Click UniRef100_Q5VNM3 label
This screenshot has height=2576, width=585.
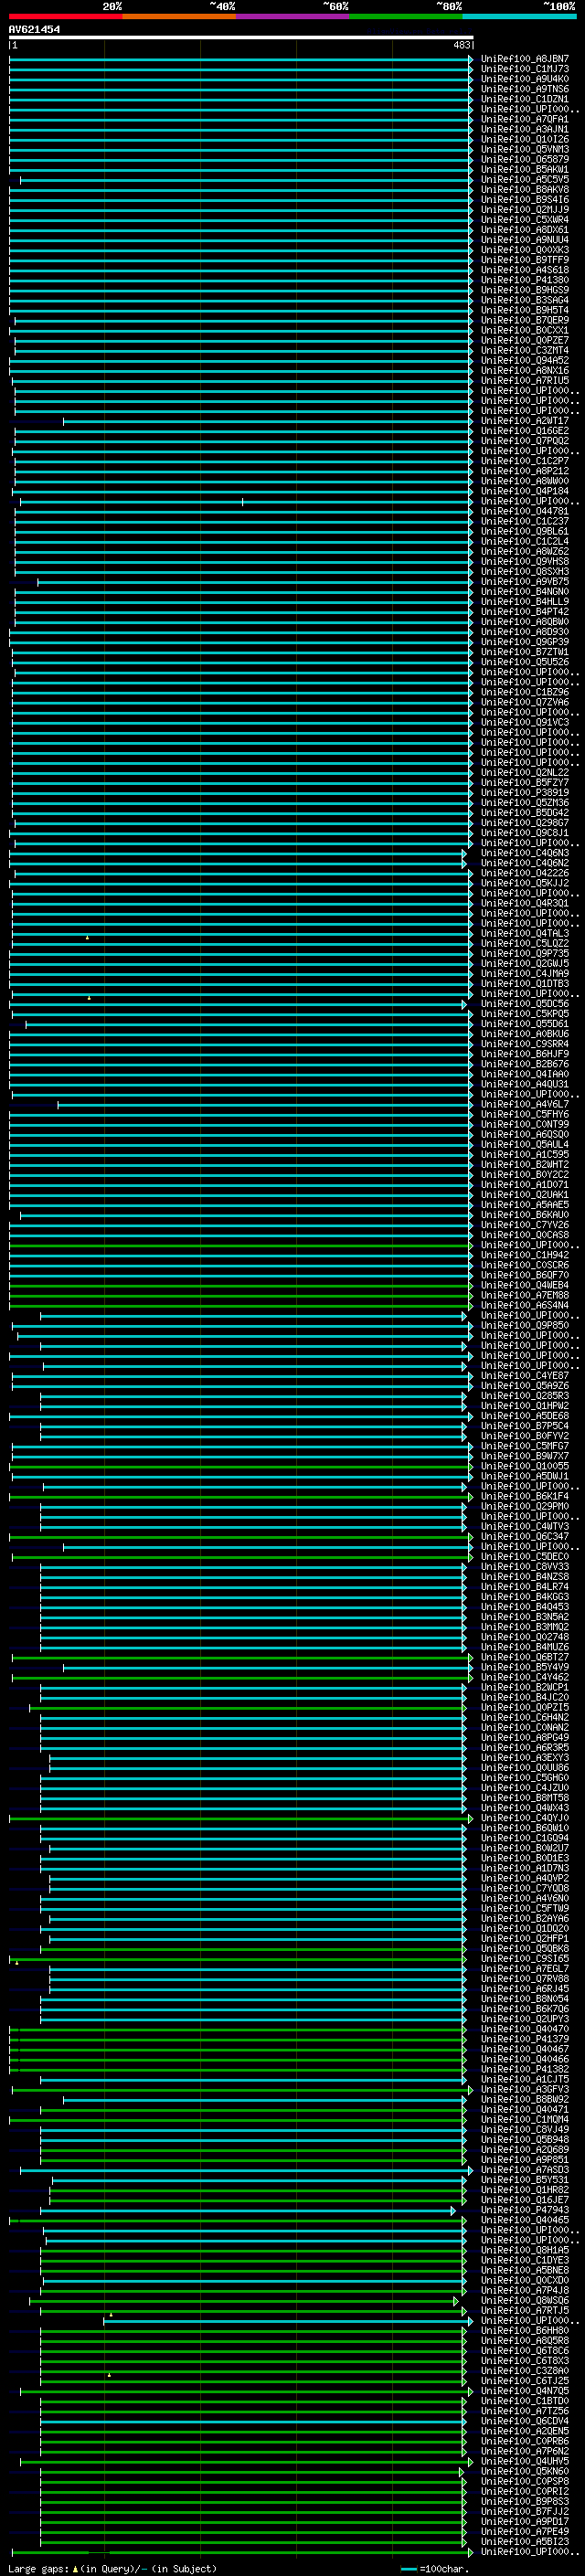coord(525,149)
